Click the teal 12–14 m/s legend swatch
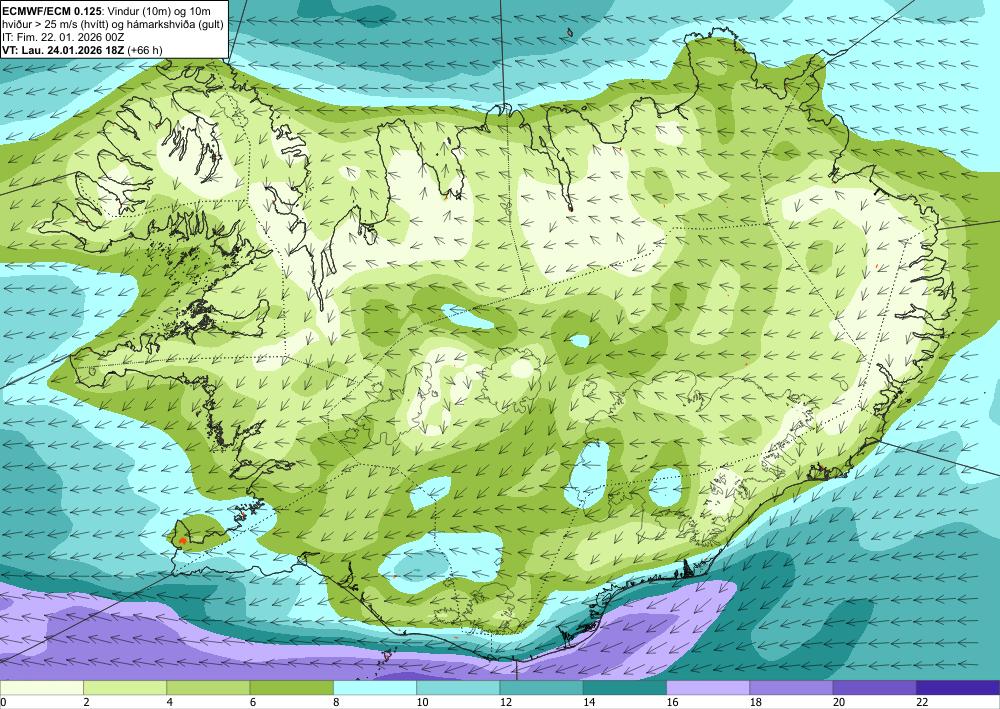The height and width of the screenshot is (709, 1000). pyautogui.click(x=541, y=688)
